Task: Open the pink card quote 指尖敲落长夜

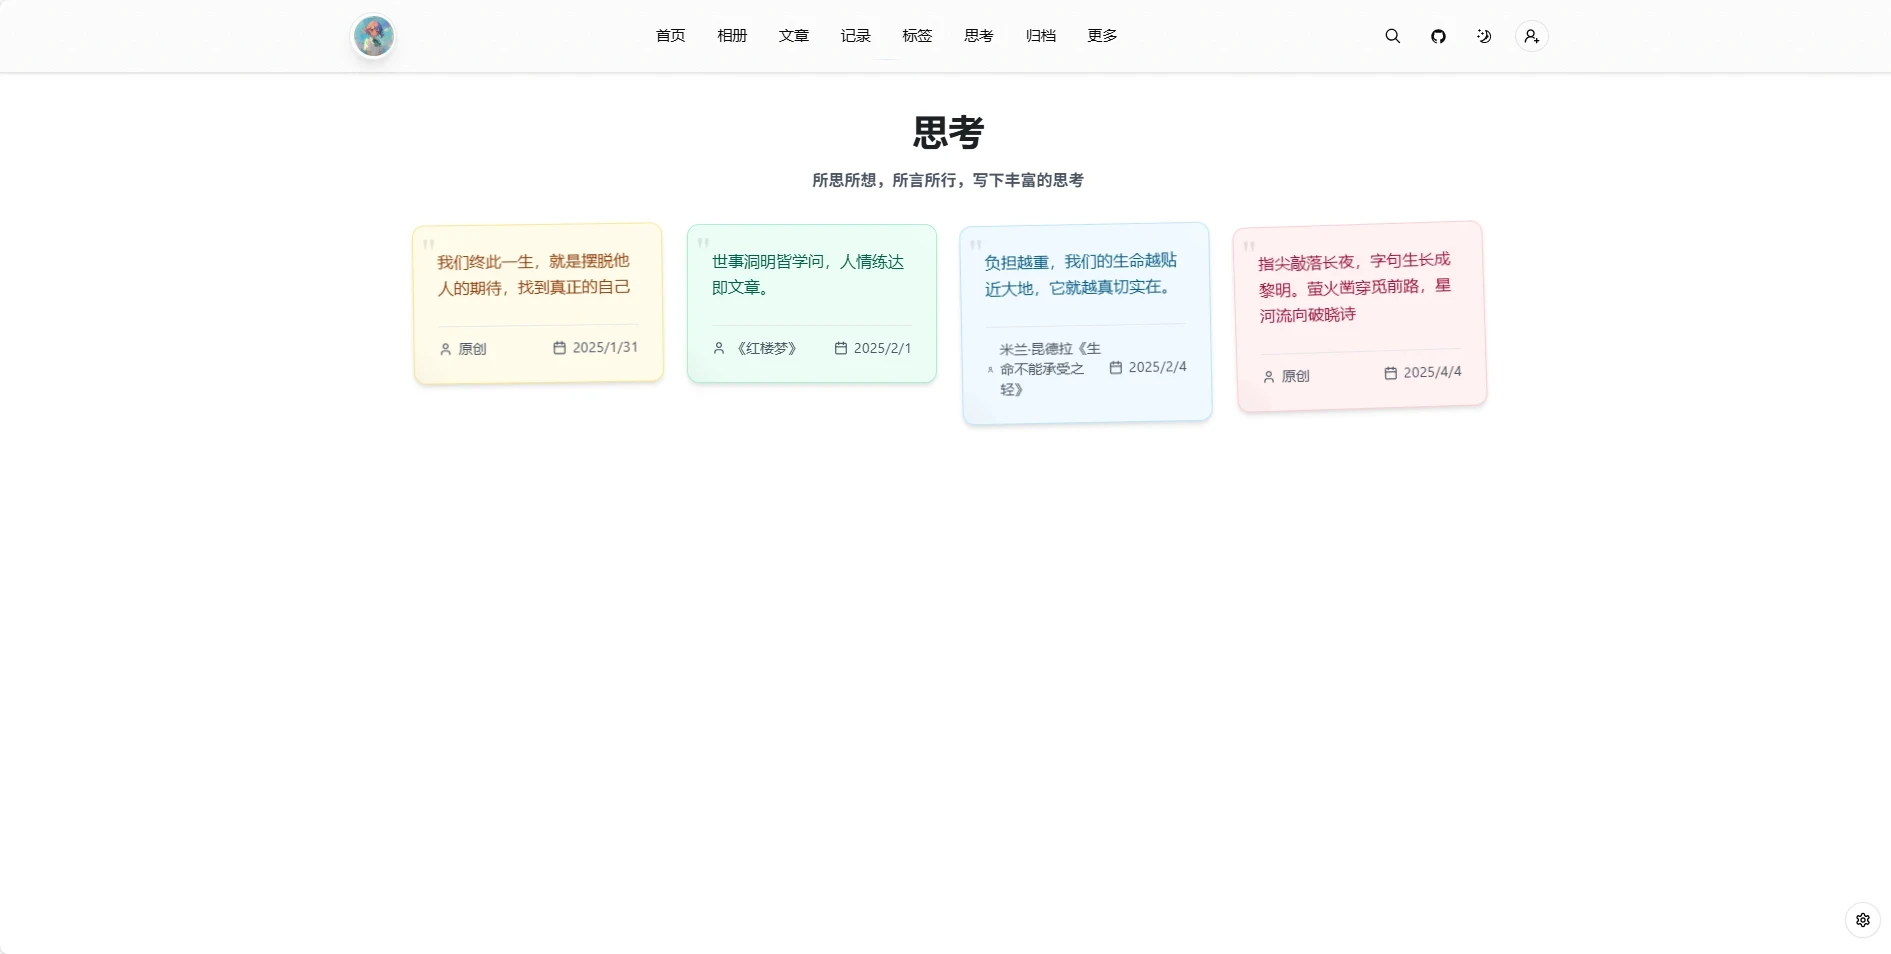Action: click(1355, 288)
